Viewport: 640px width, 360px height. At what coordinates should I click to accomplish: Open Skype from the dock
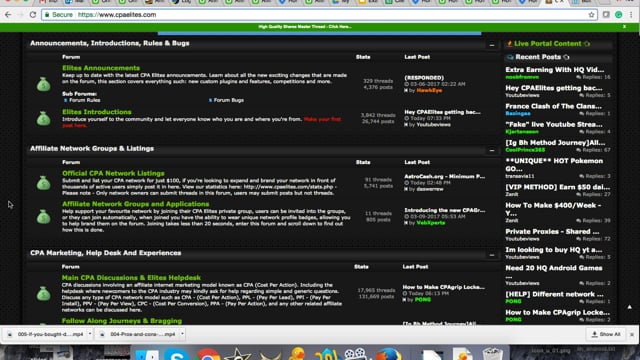pos(177,354)
